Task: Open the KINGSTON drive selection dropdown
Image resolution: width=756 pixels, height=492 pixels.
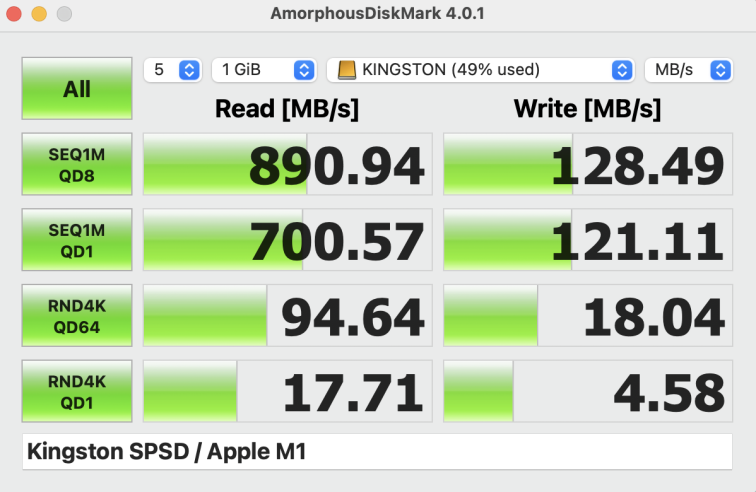Action: [480, 70]
